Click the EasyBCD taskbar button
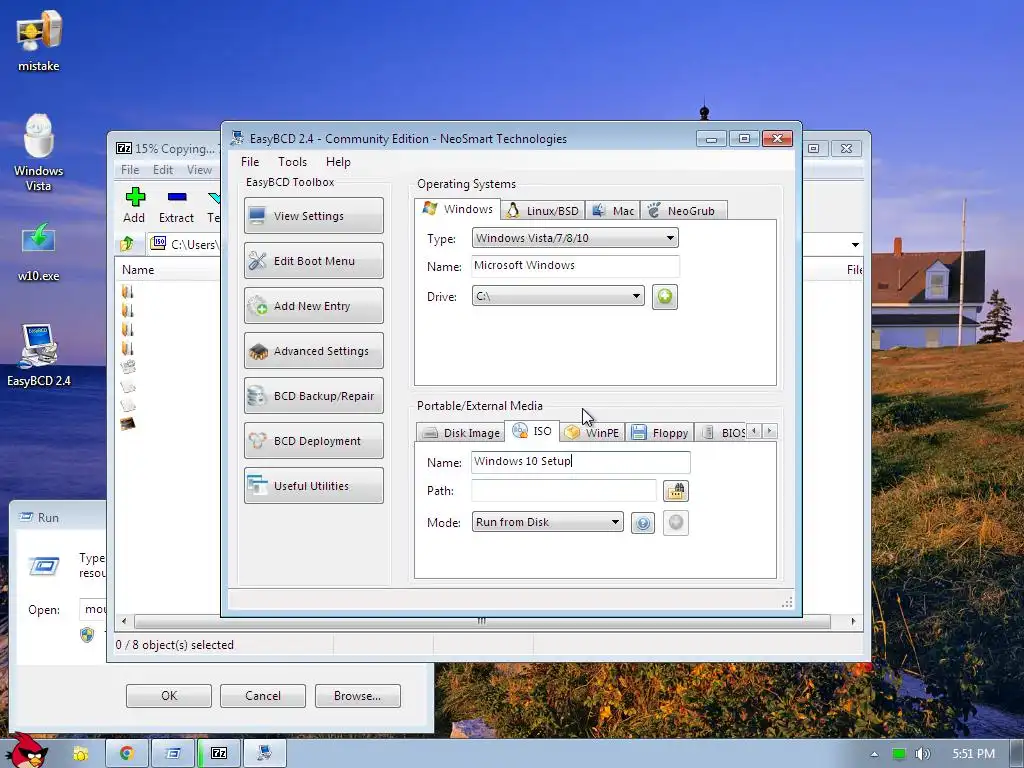The height and width of the screenshot is (768, 1024). tap(264, 754)
